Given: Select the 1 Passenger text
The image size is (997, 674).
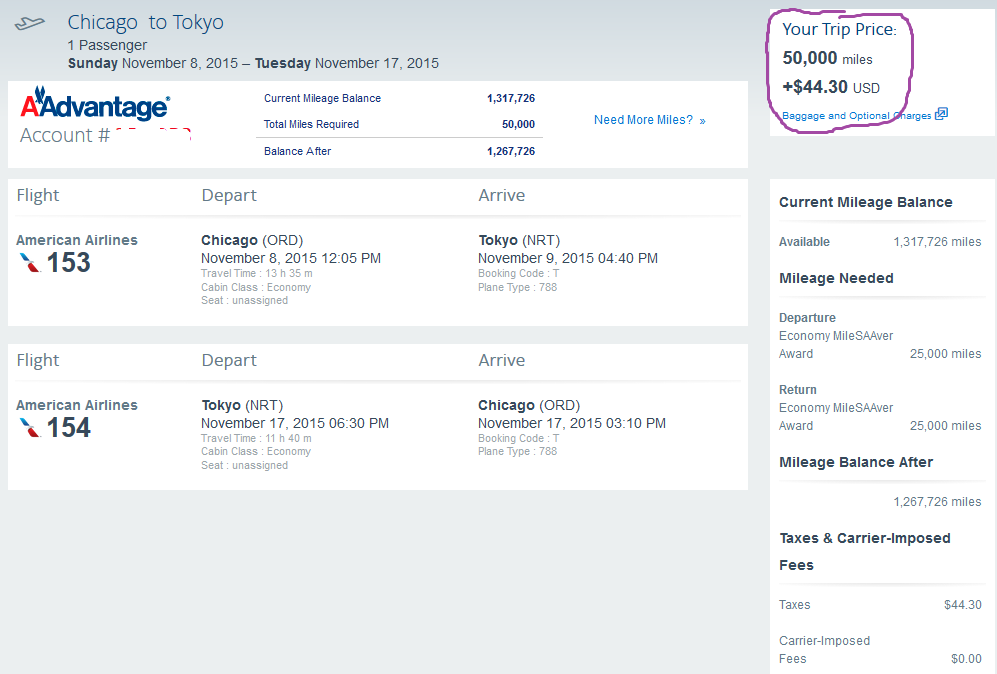Looking at the screenshot, I should (107, 45).
